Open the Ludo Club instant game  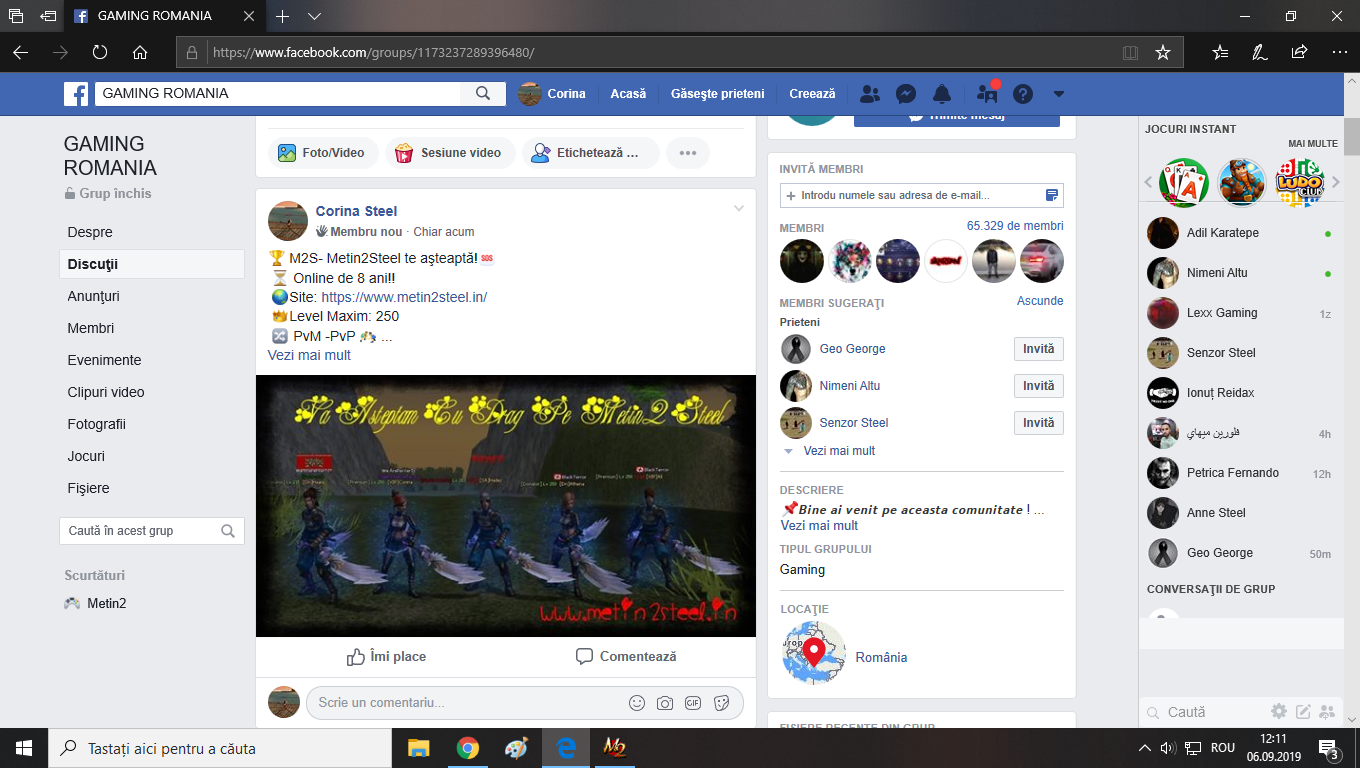point(1300,183)
